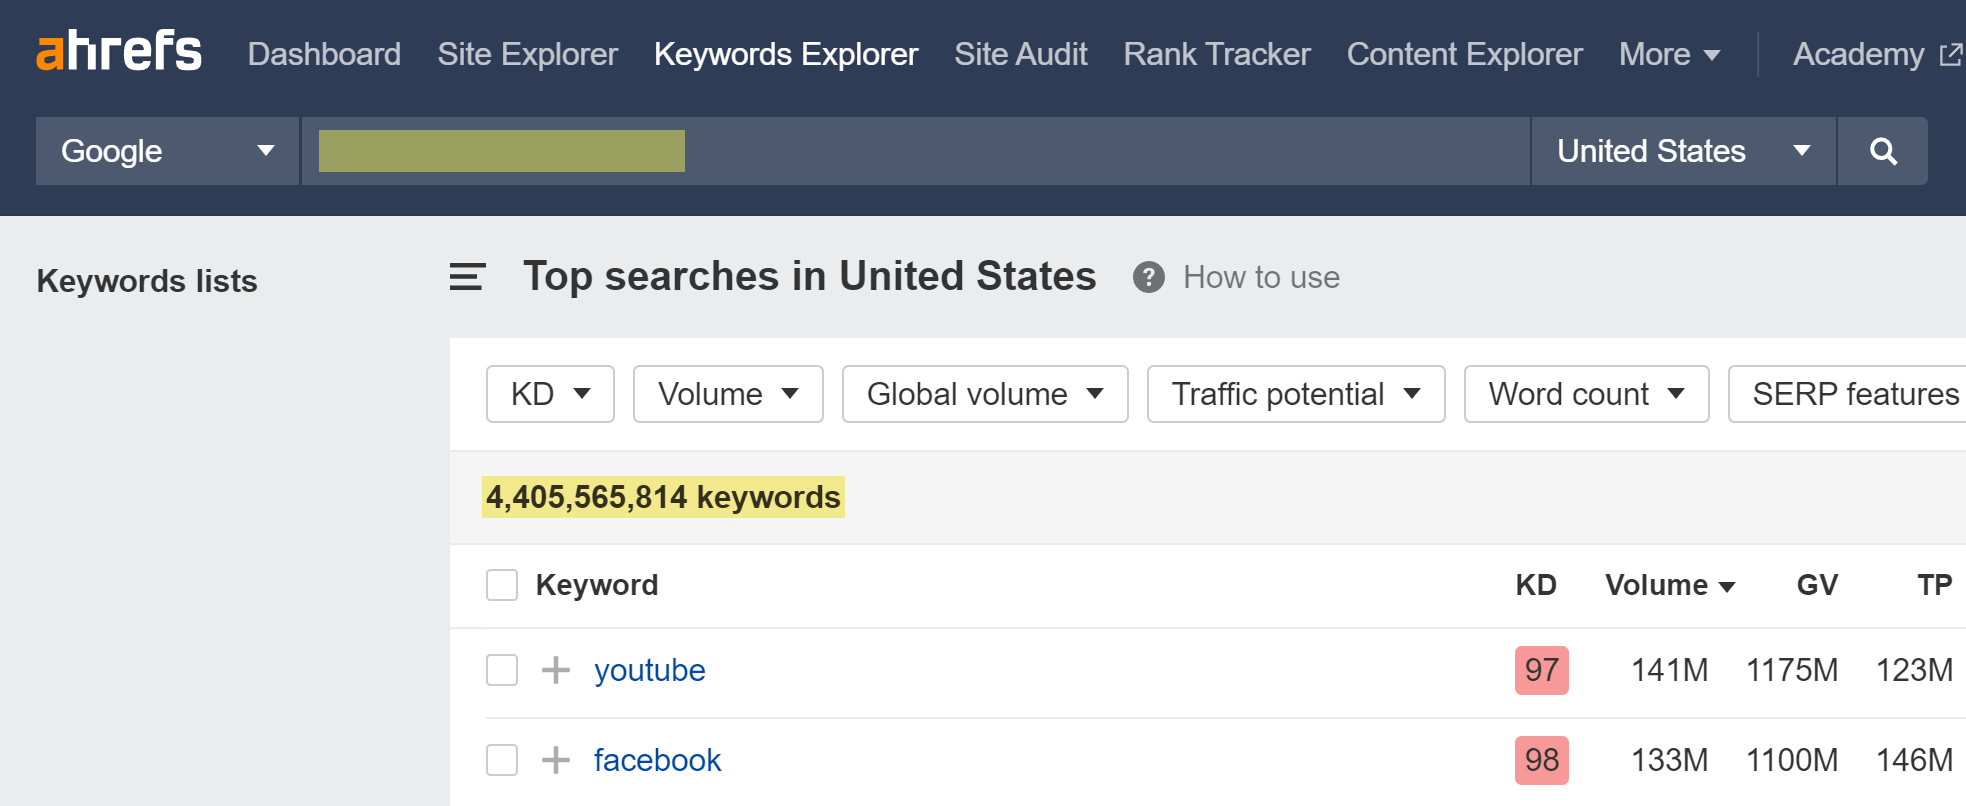Click facebook traffic potential 146M
This screenshot has height=806, width=1966.
pyautogui.click(x=1914, y=760)
